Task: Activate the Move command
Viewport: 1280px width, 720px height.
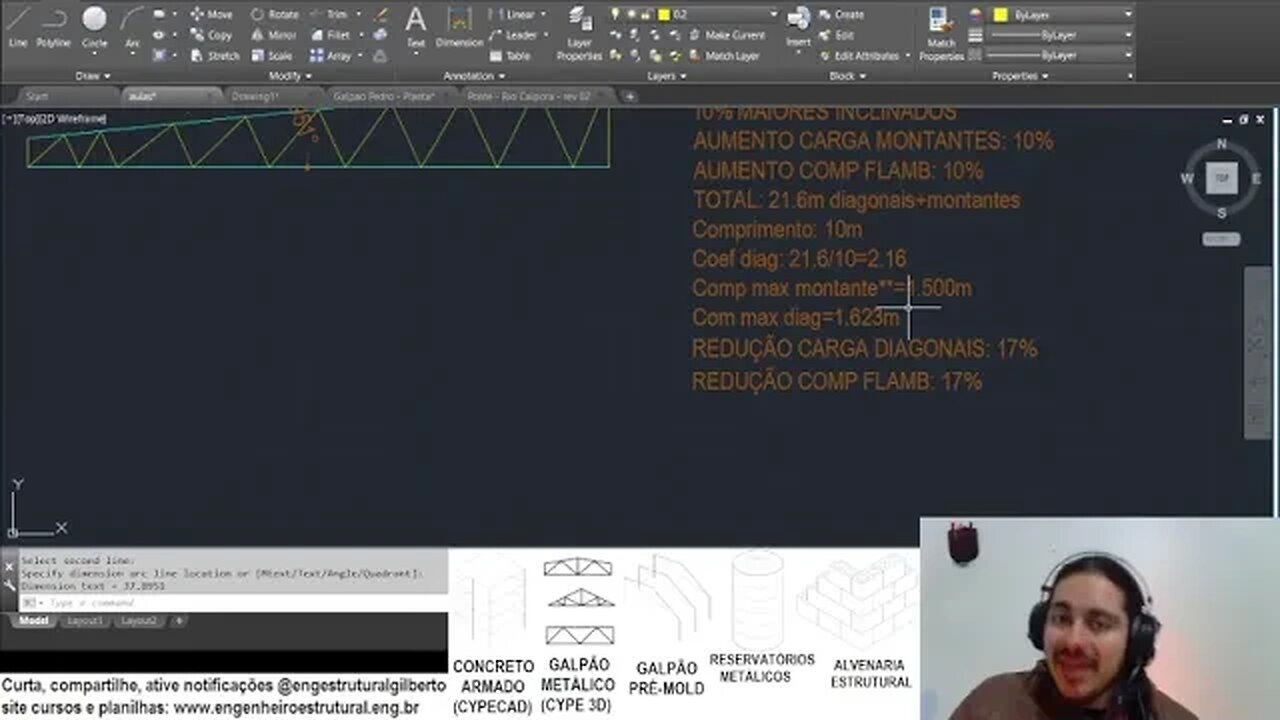Action: pyautogui.click(x=211, y=14)
